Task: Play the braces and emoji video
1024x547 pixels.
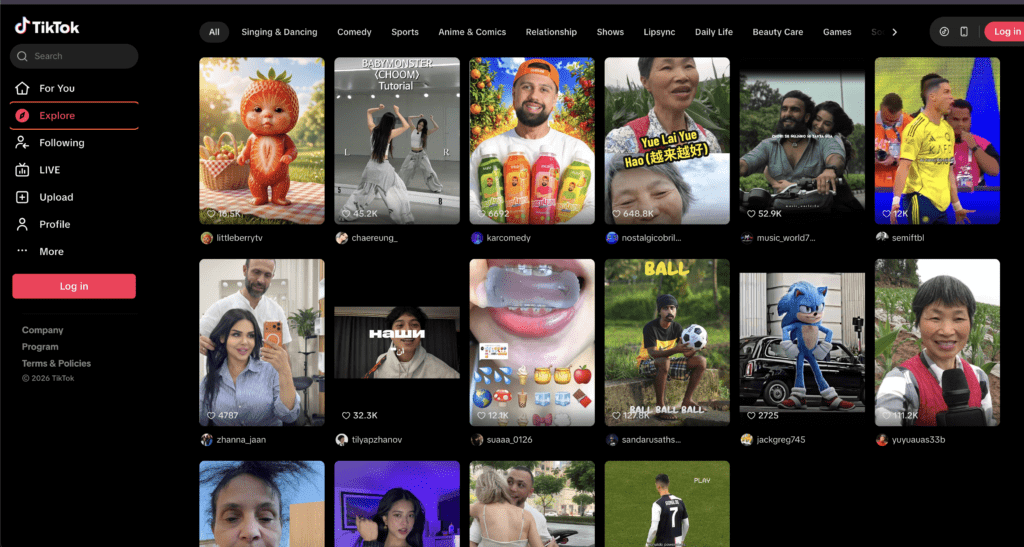Action: [532, 343]
